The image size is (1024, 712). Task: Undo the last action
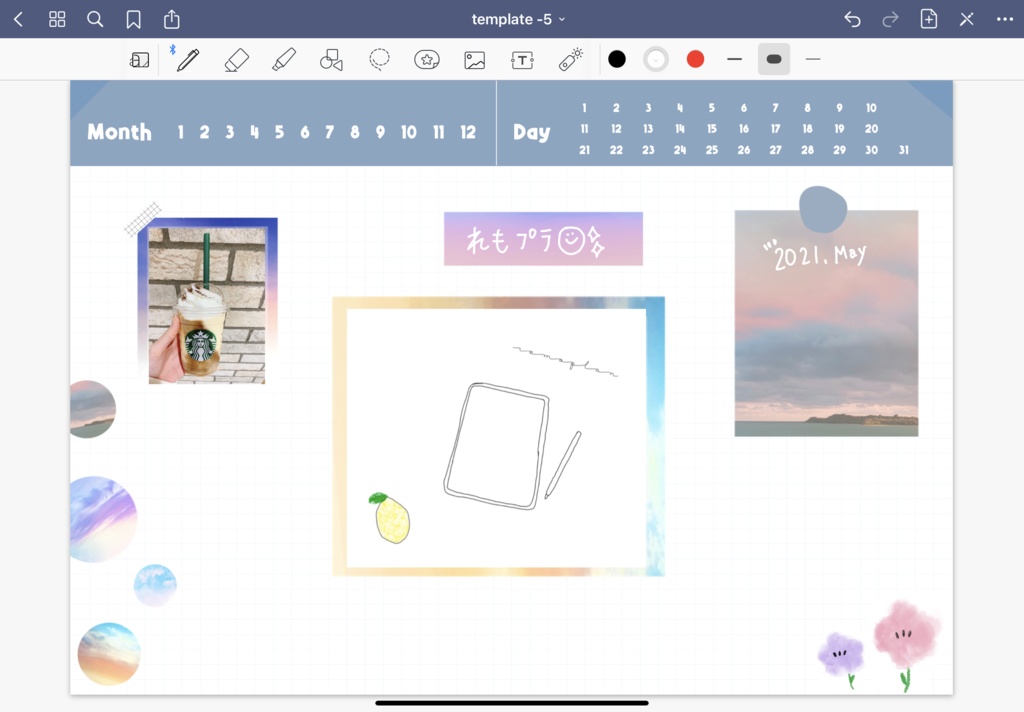coord(852,20)
